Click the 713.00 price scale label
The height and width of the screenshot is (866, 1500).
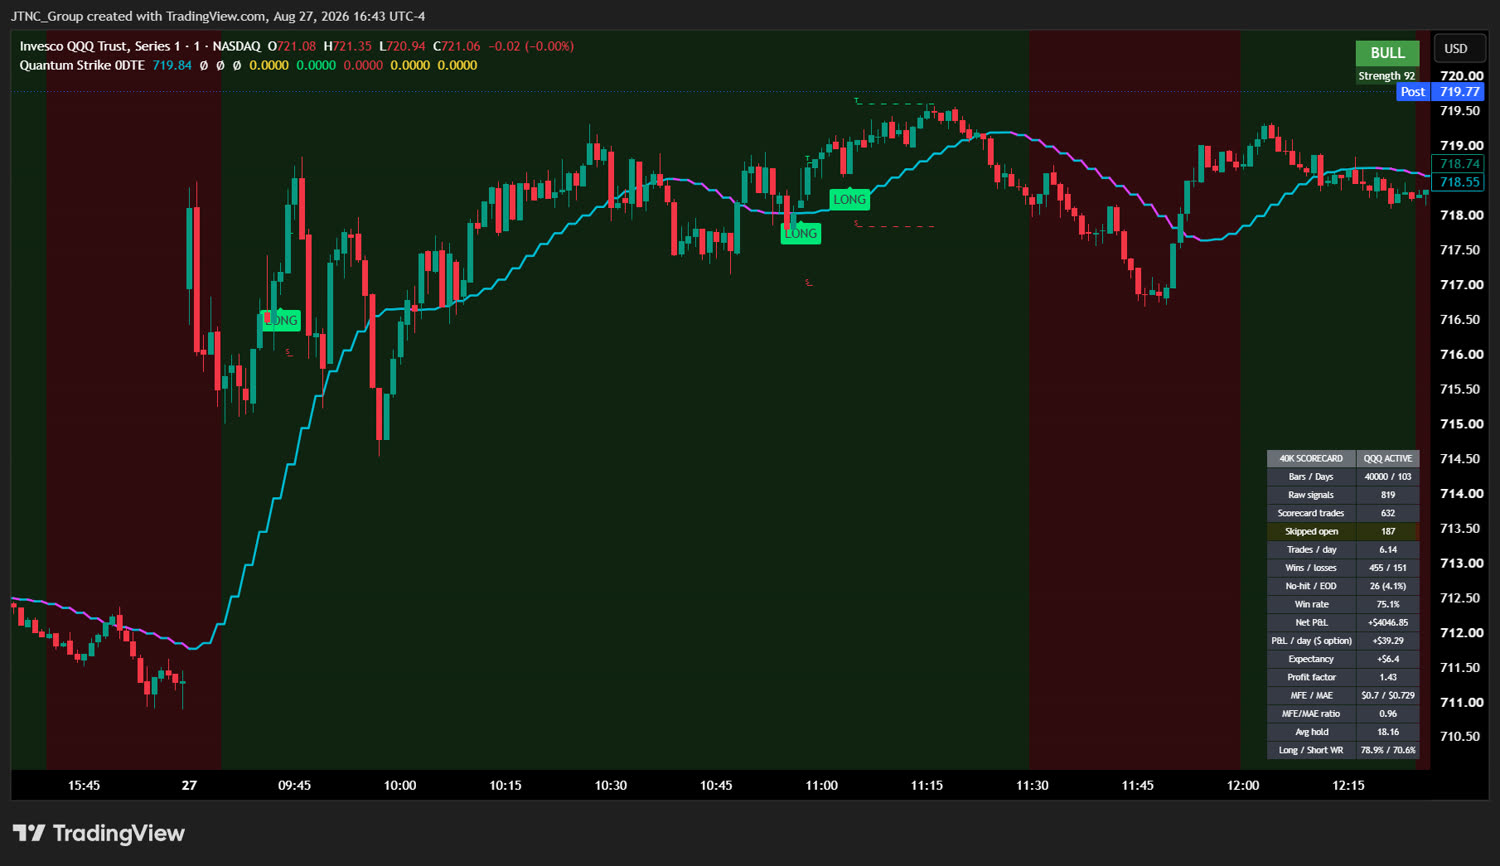(x=1461, y=563)
